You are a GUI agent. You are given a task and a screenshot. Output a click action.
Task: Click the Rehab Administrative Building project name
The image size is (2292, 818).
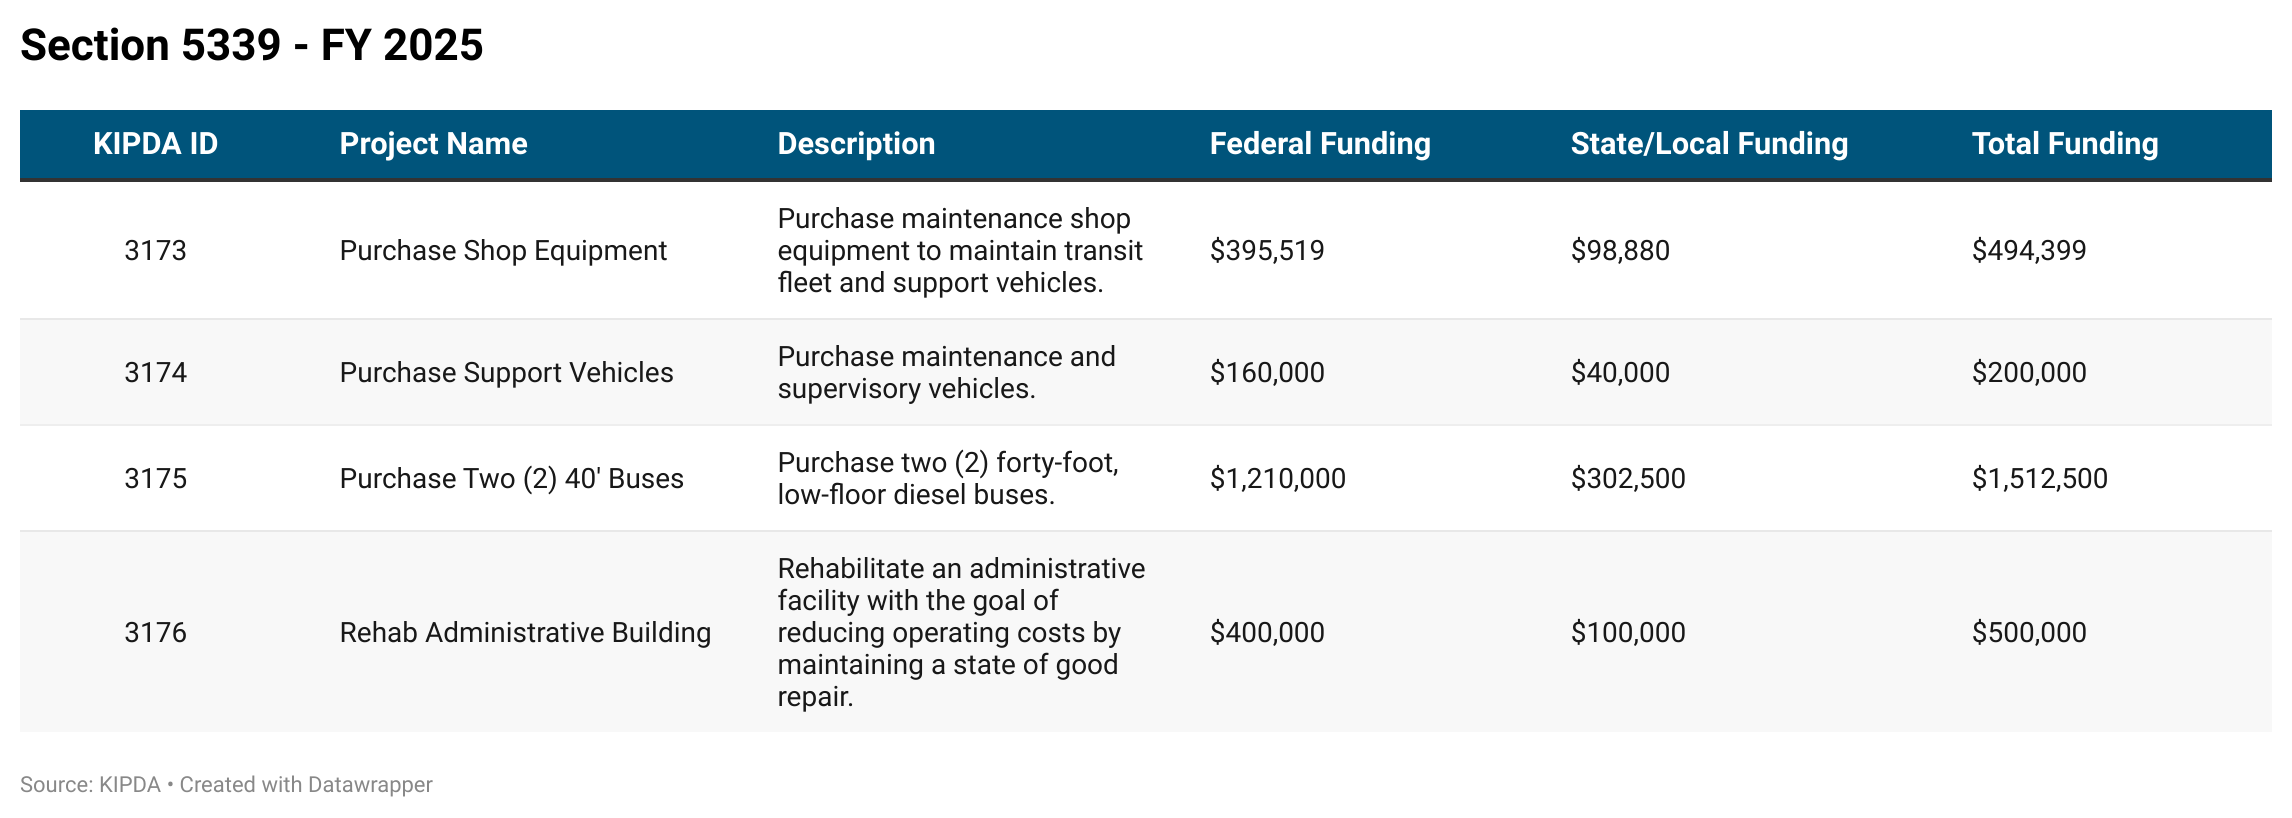pyautogui.click(x=525, y=632)
